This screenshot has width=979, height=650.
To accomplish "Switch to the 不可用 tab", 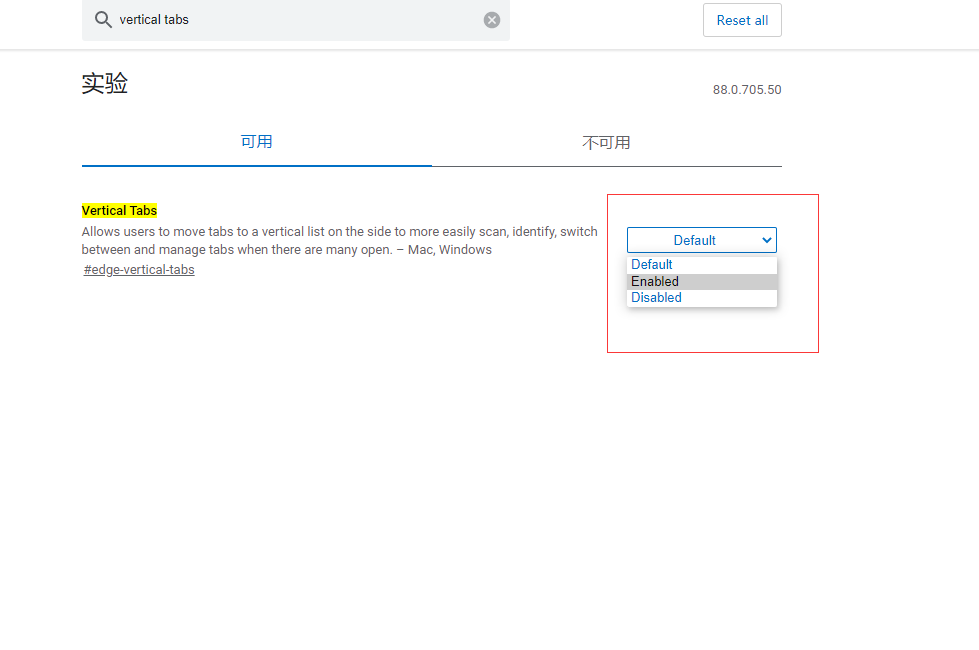I will 606,143.
